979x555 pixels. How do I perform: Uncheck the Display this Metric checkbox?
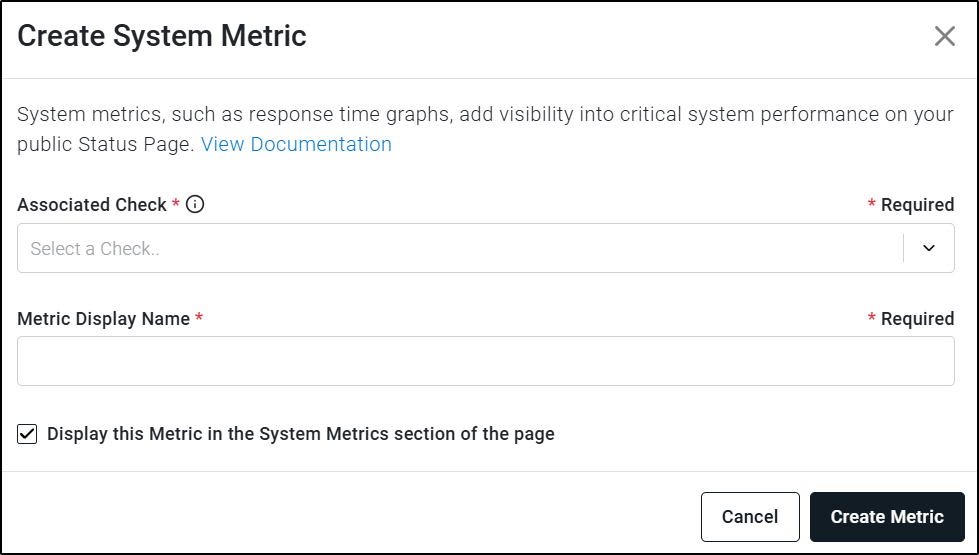(x=27, y=434)
